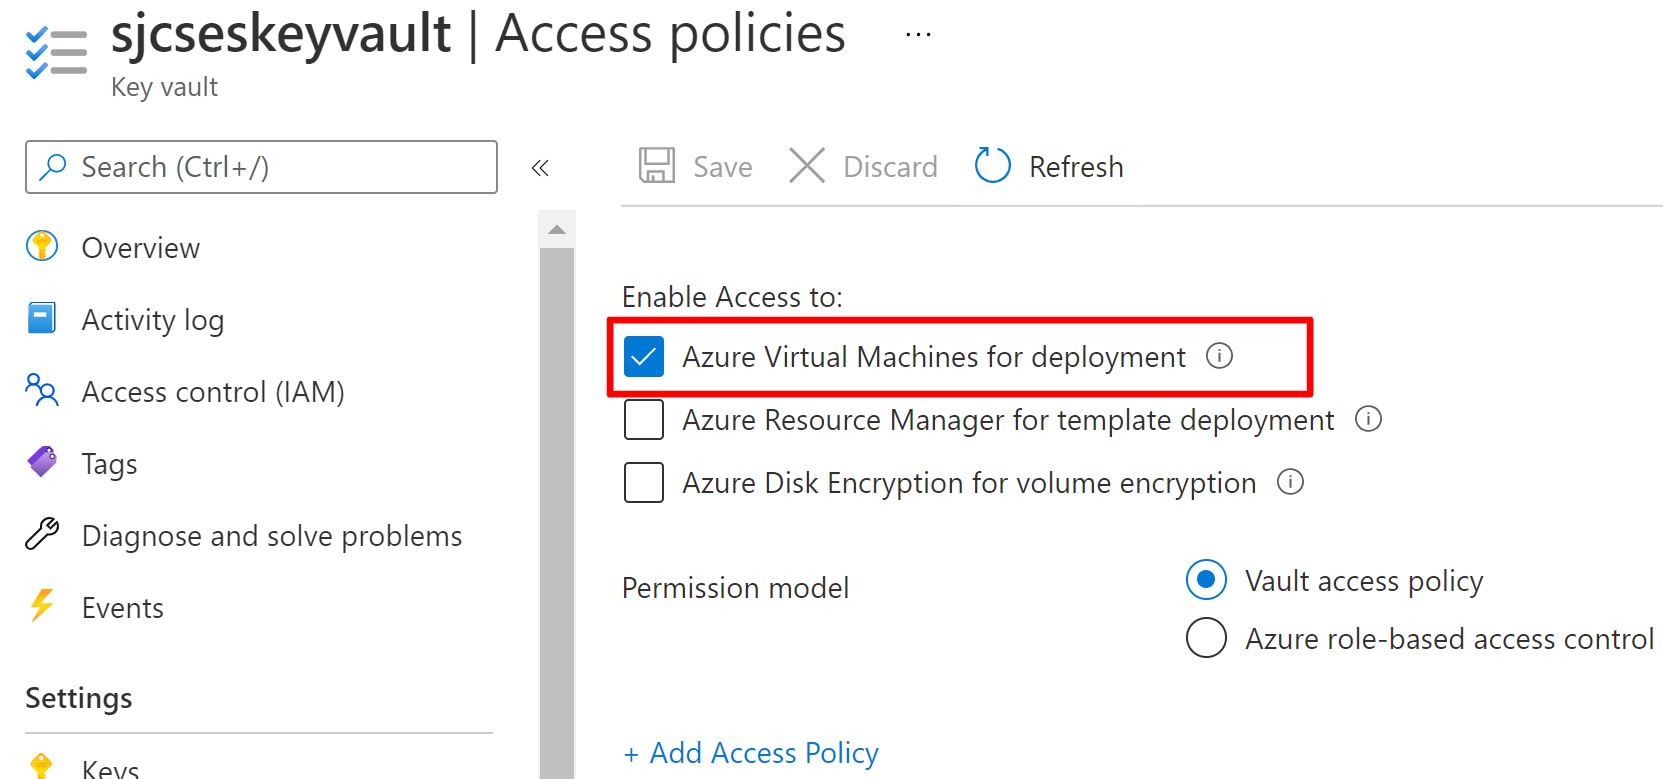Click Add Access Policy link
Viewport: 1663px width, 779px height.
point(751,752)
